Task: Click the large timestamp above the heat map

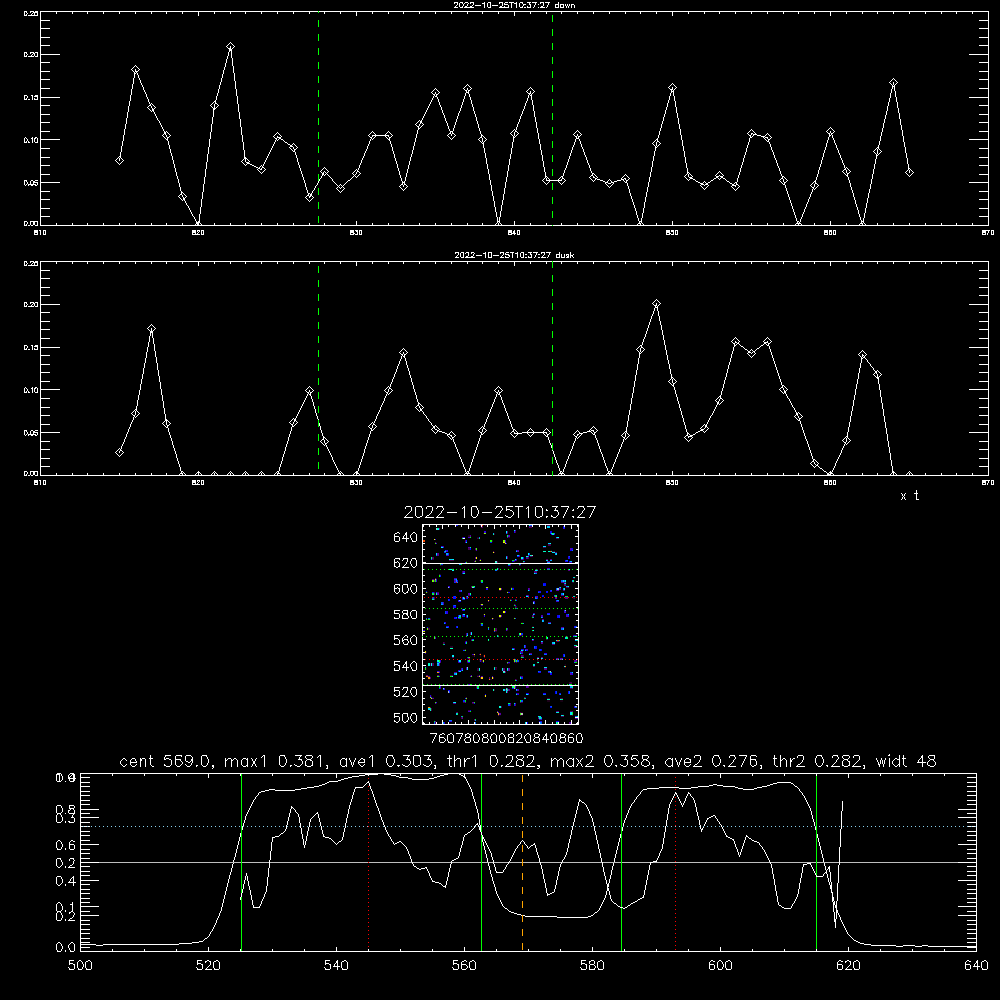Action: click(x=500, y=512)
